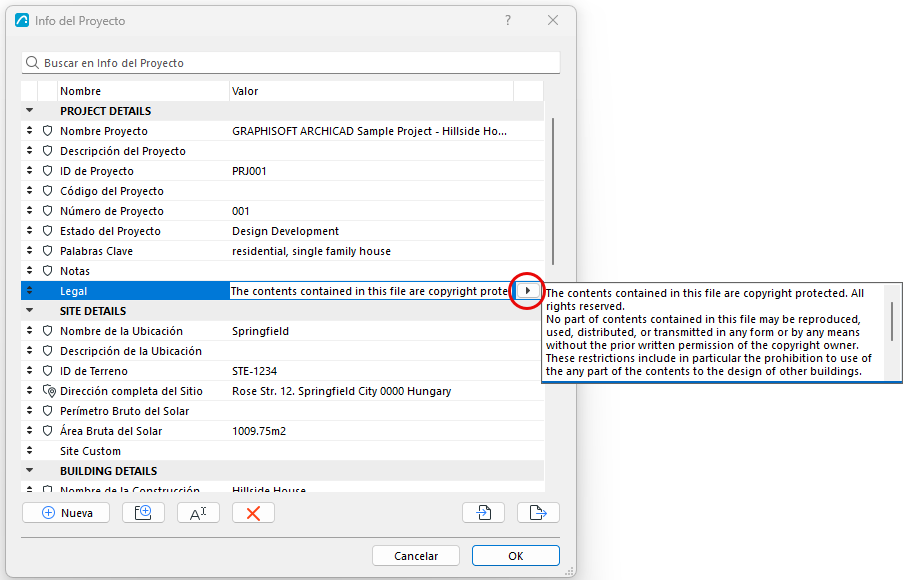Click the Legal value expand arrow button
Viewport: 904px width, 580px height.
528,291
